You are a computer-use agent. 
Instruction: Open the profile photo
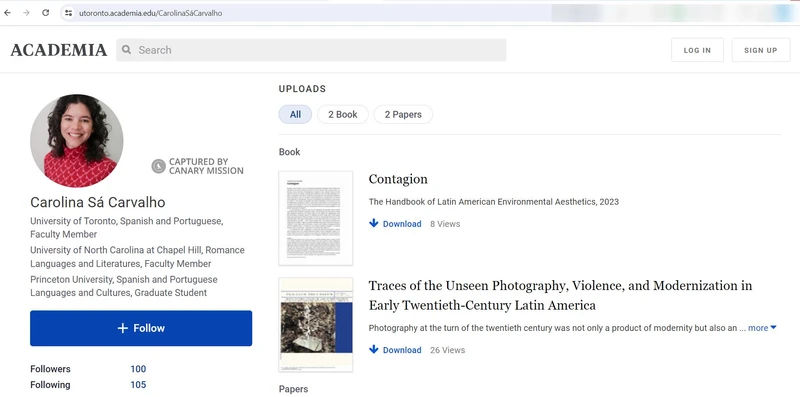click(x=77, y=141)
